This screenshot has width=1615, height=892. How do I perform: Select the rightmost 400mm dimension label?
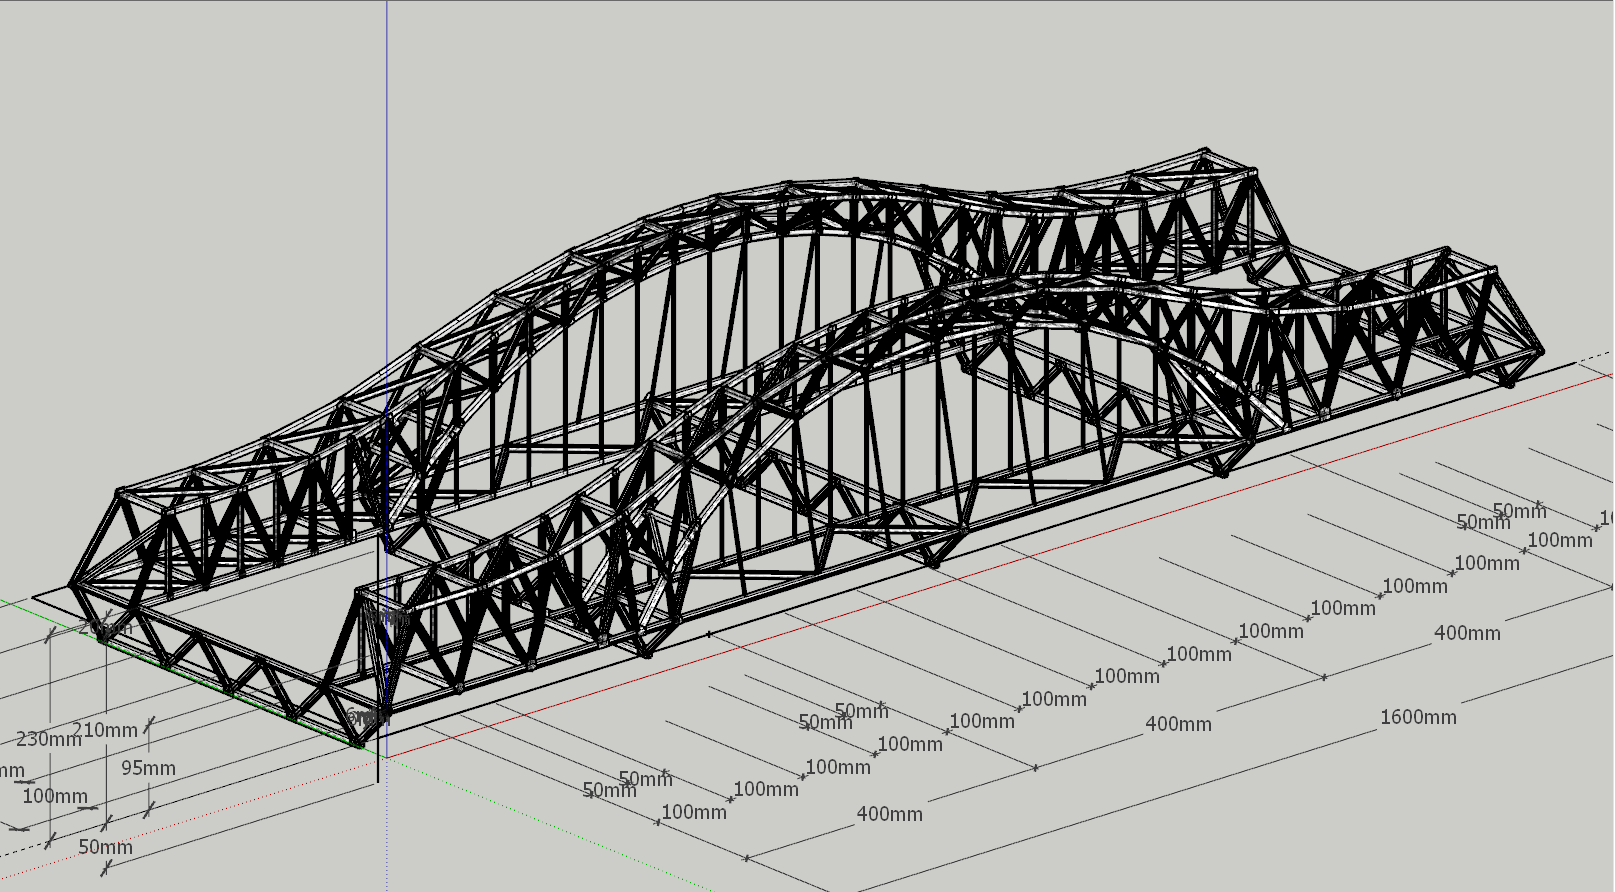click(1467, 633)
